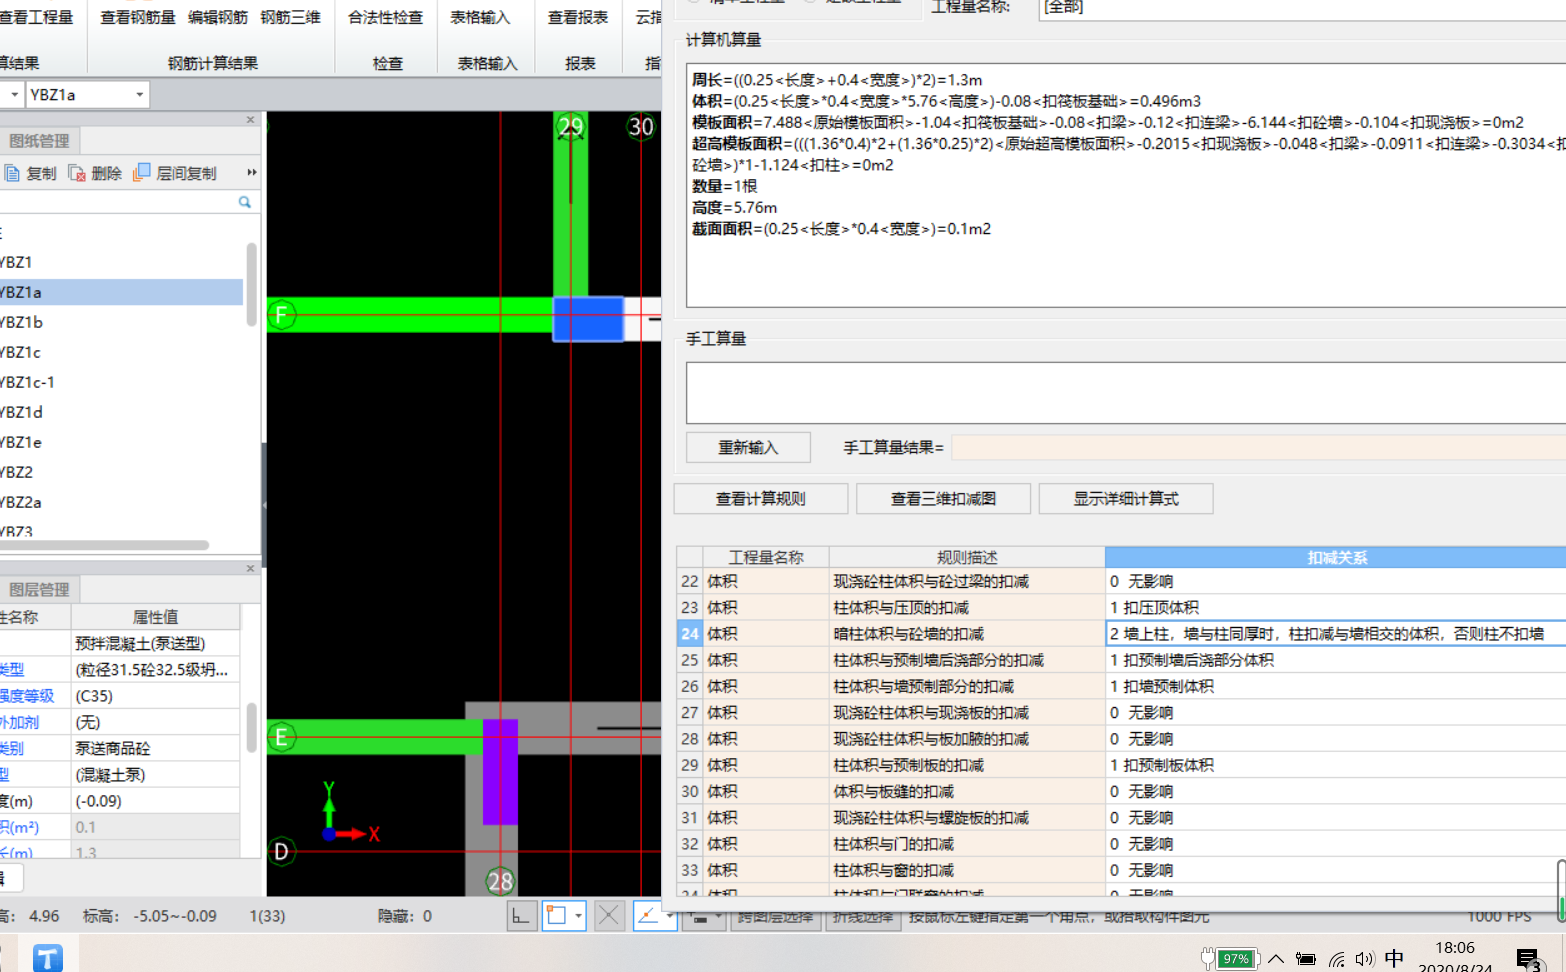The width and height of the screenshot is (1566, 972).
Task: Click the 中 input method indicator
Action: (1395, 959)
